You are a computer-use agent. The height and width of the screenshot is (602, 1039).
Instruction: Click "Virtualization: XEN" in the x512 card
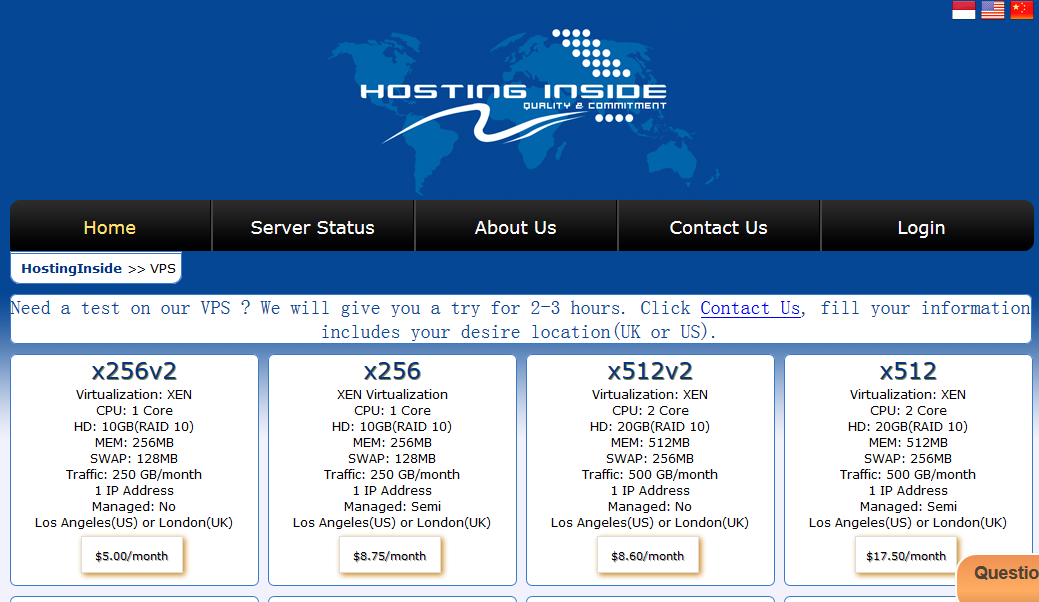908,395
